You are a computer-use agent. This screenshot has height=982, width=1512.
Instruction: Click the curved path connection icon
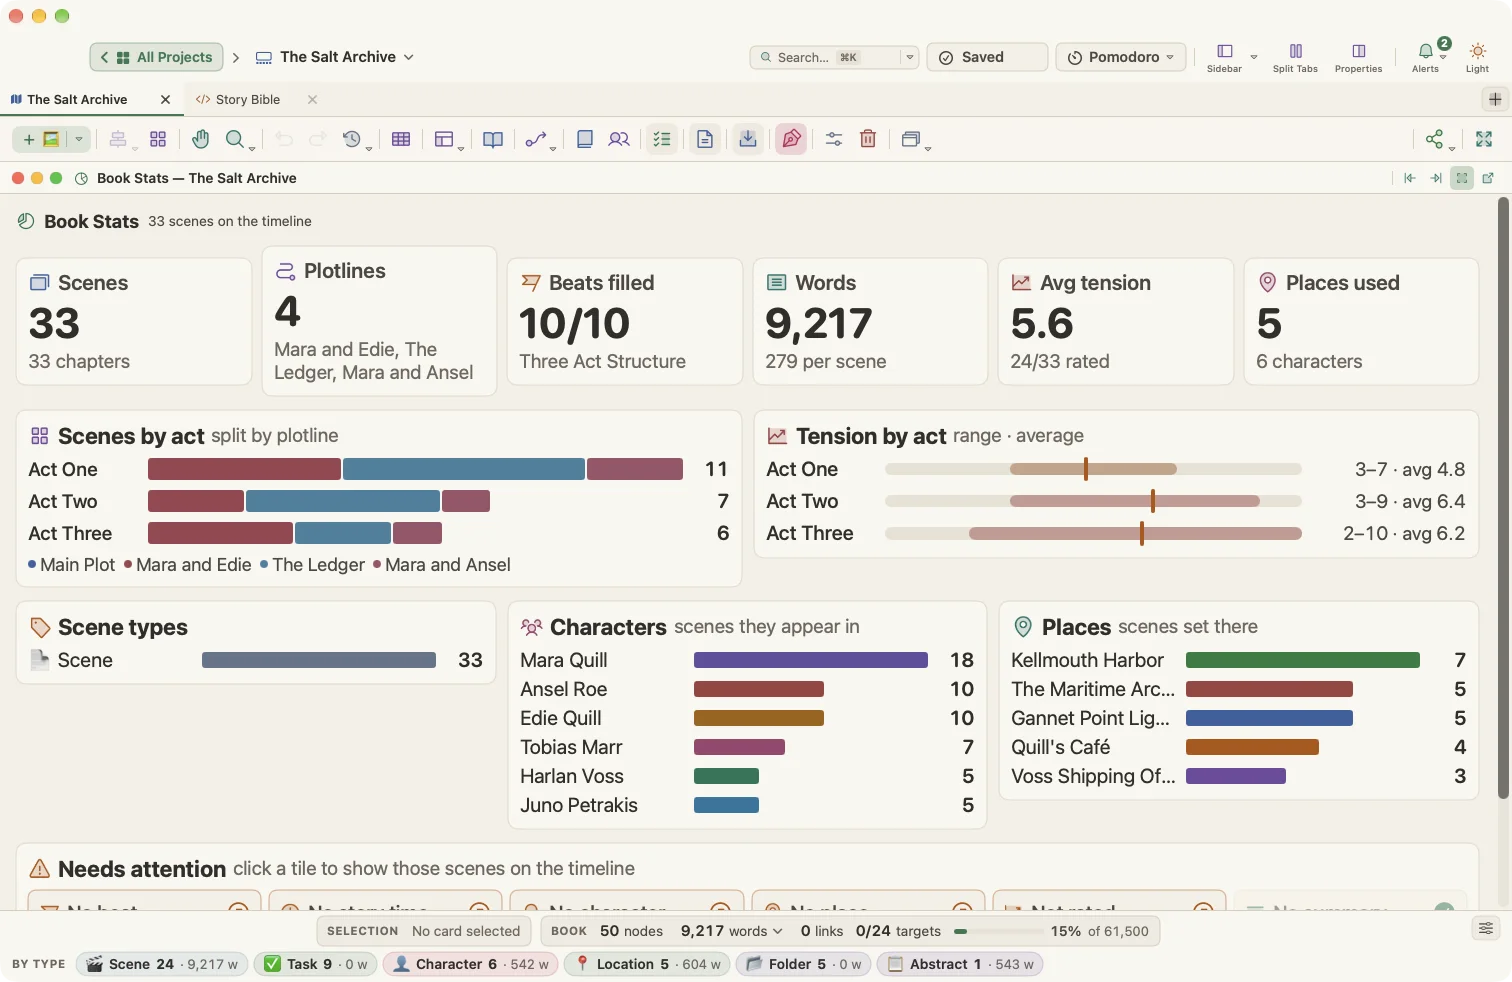click(x=536, y=139)
